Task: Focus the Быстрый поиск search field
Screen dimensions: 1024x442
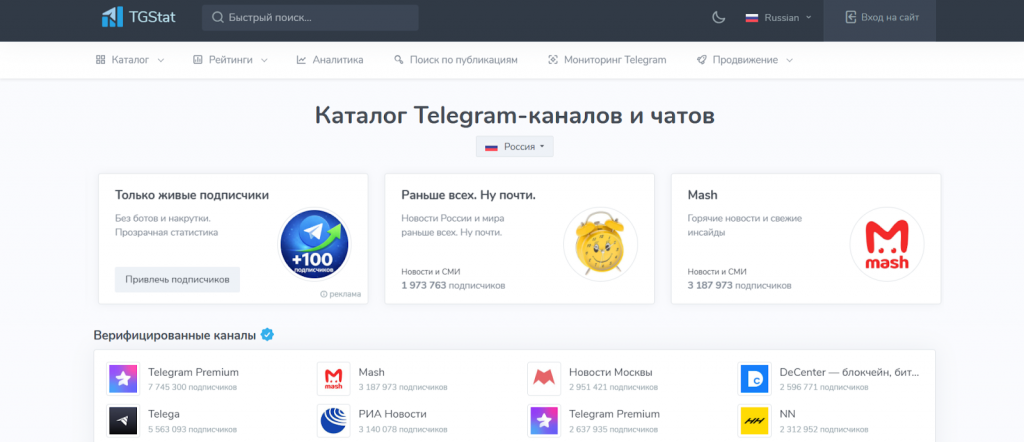Action: coord(310,18)
